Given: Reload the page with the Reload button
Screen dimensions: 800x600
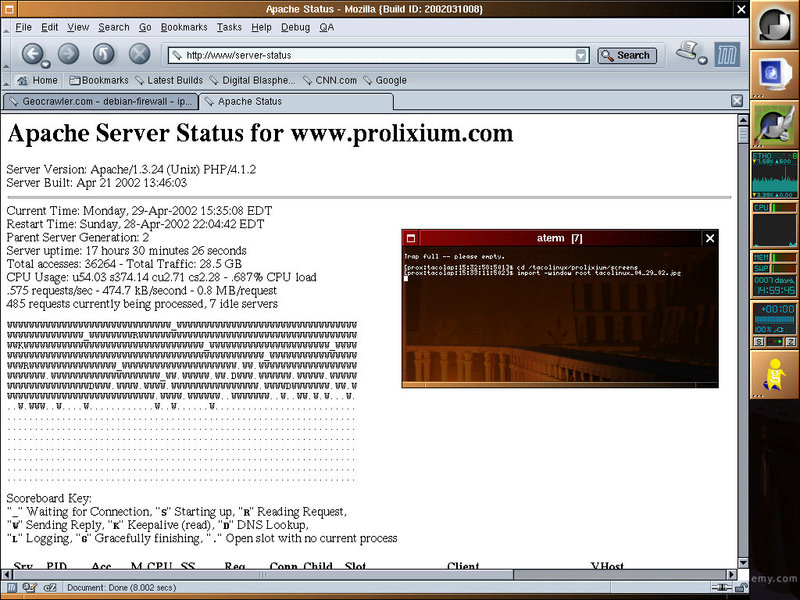Looking at the screenshot, I should point(104,54).
